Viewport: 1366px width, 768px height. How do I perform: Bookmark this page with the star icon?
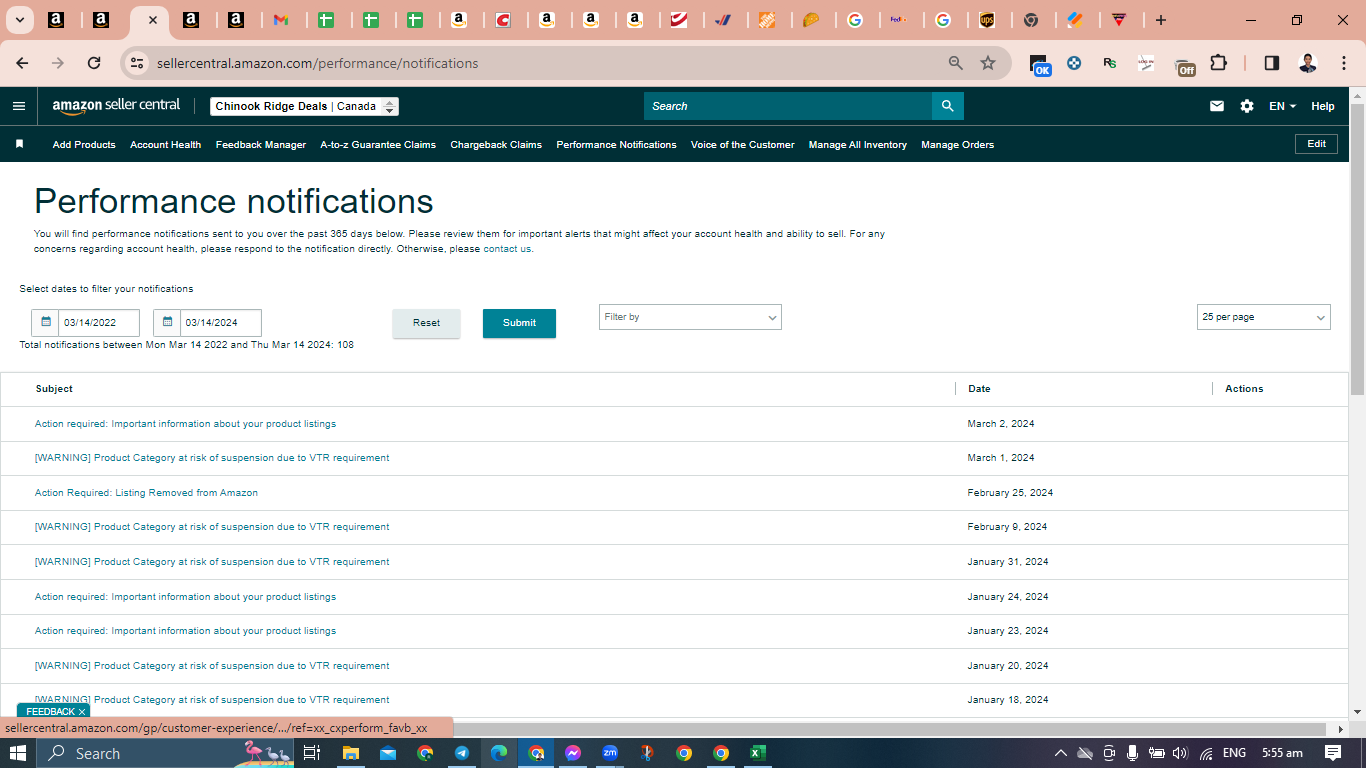pos(988,63)
